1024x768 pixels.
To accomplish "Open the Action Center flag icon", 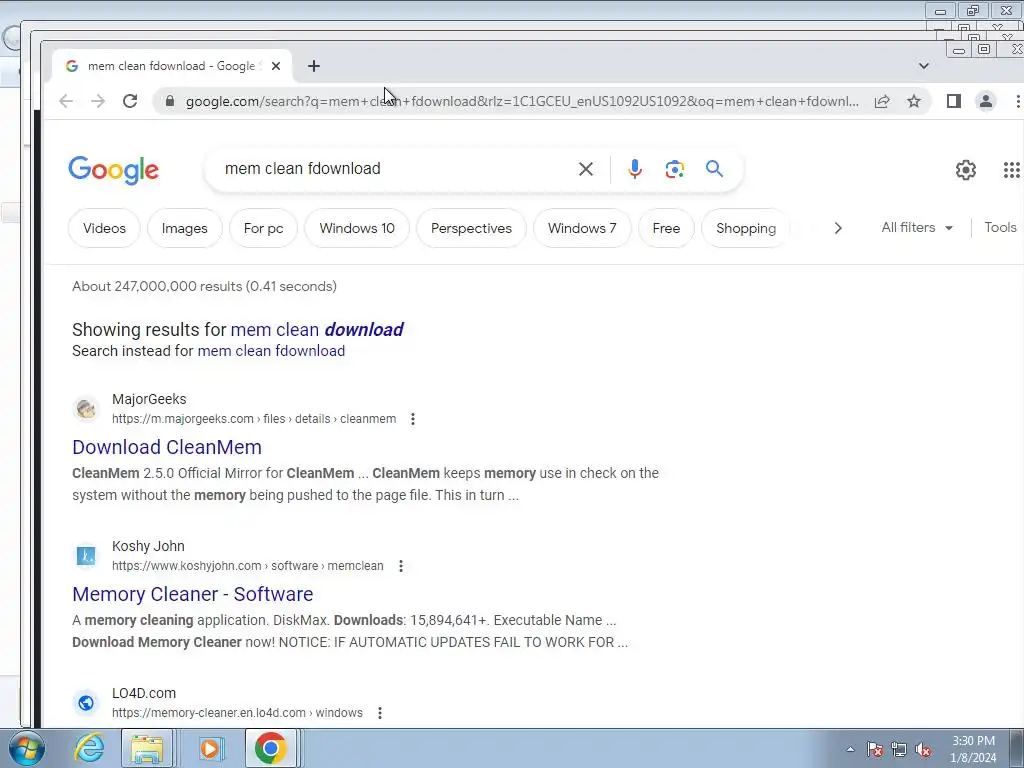I will (x=875, y=749).
